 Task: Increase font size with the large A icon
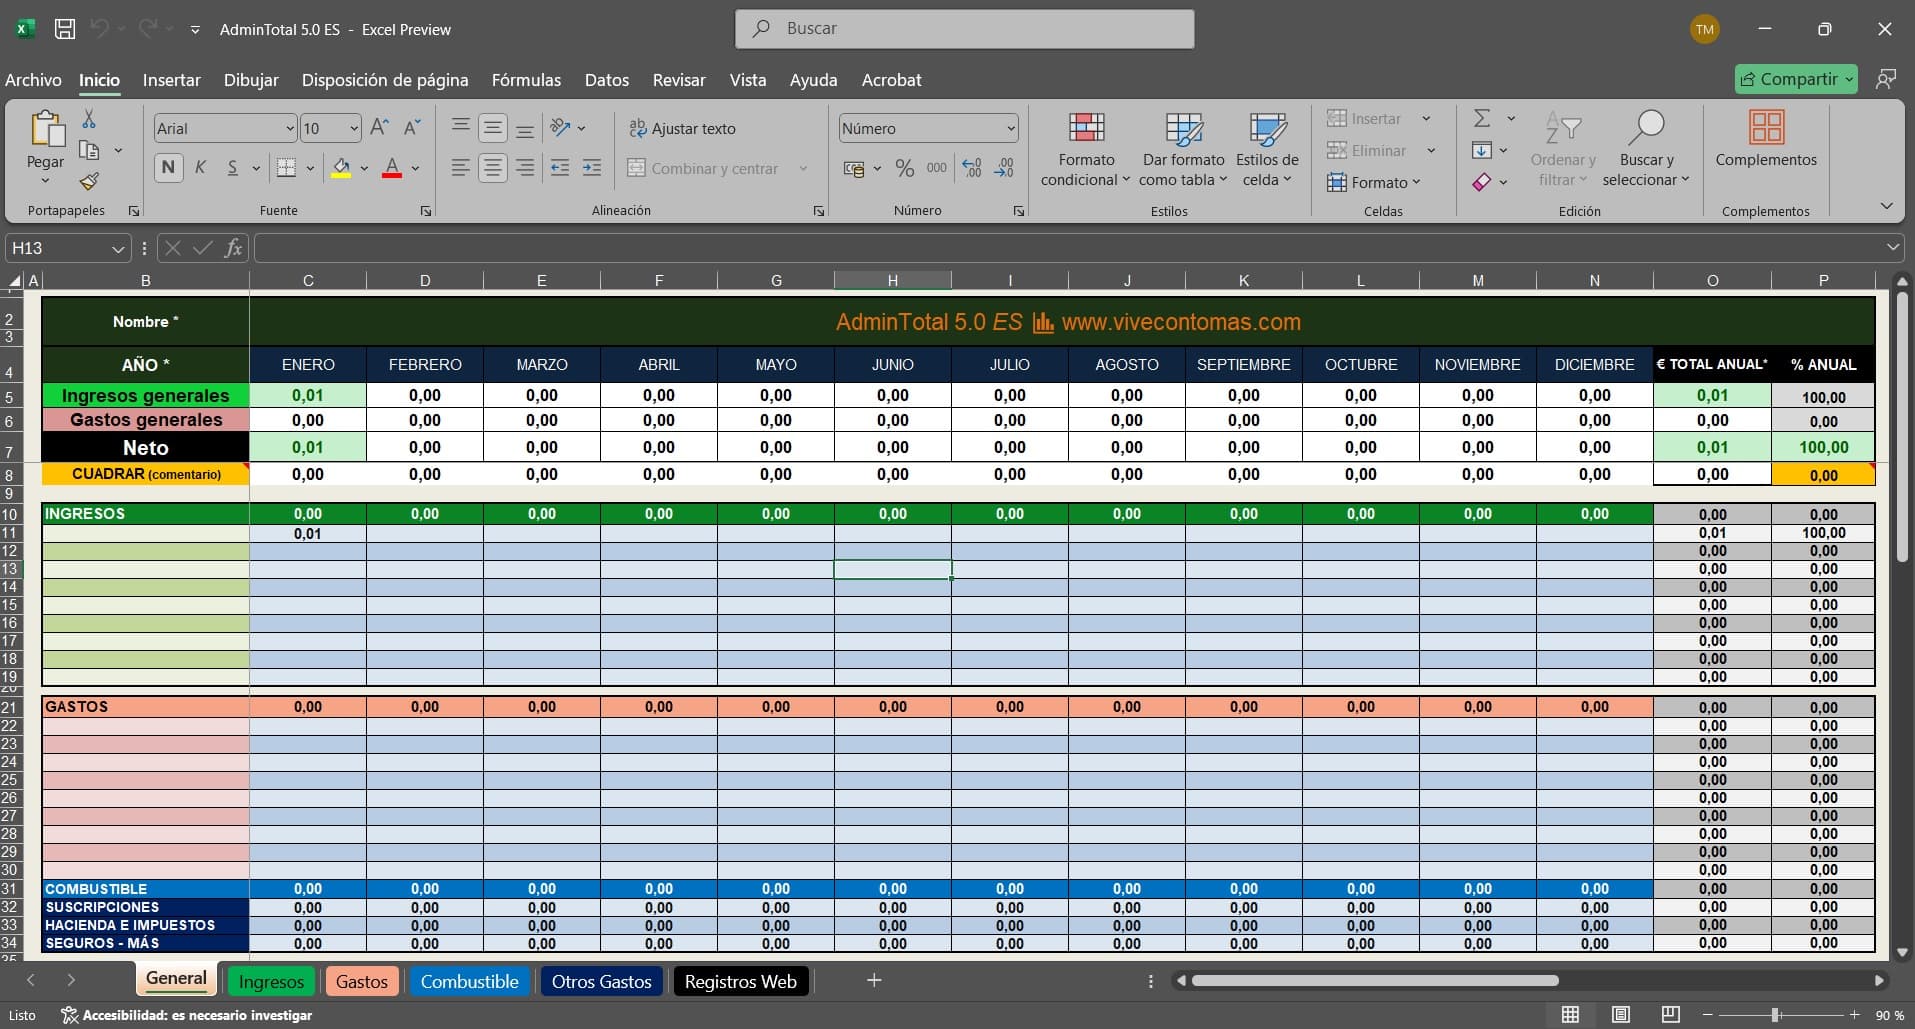[380, 128]
